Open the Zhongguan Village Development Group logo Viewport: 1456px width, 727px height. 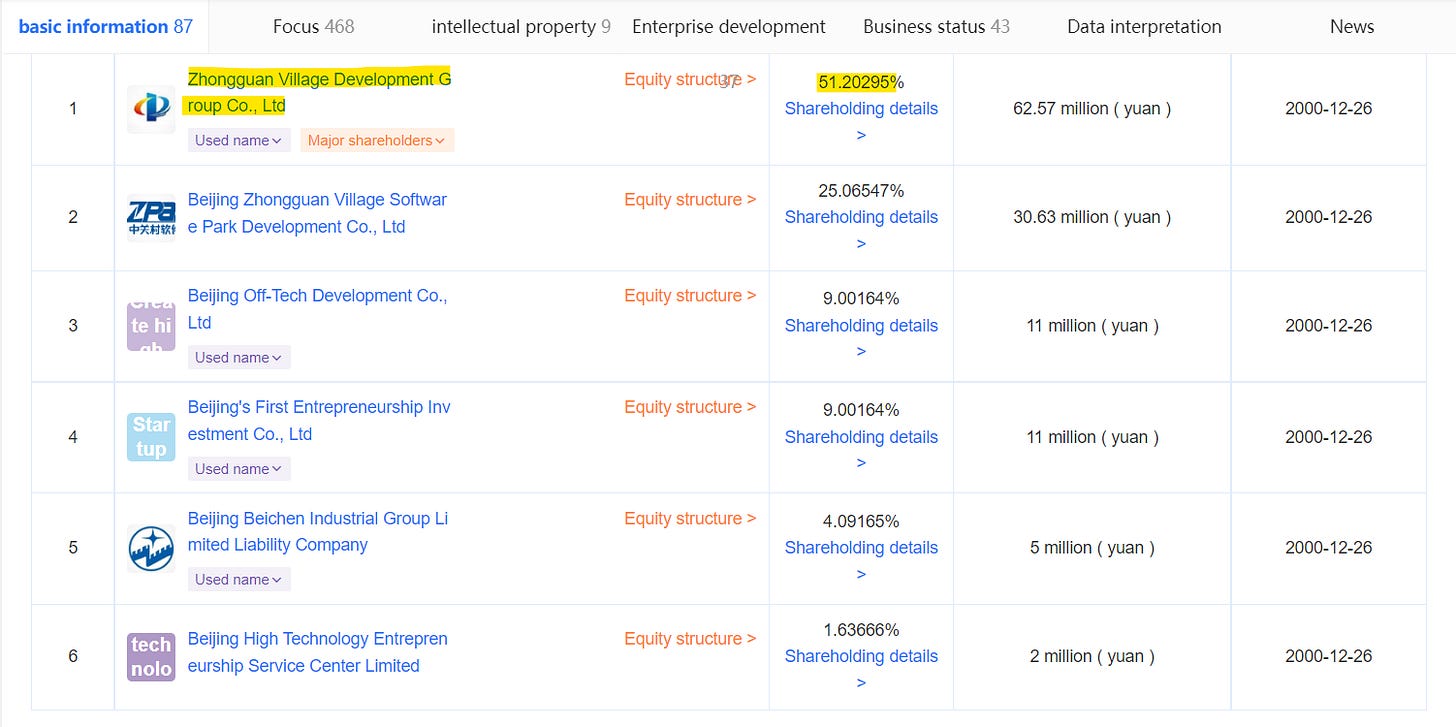coord(151,109)
